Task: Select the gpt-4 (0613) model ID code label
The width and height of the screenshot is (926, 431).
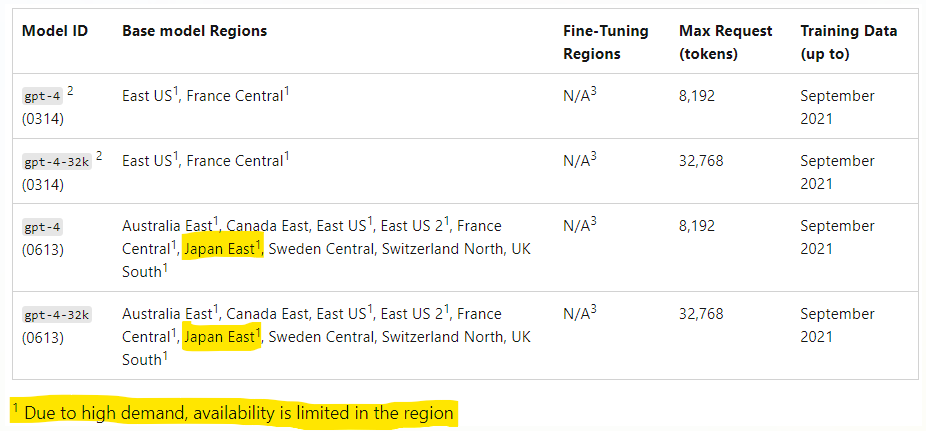Action: [x=42, y=226]
